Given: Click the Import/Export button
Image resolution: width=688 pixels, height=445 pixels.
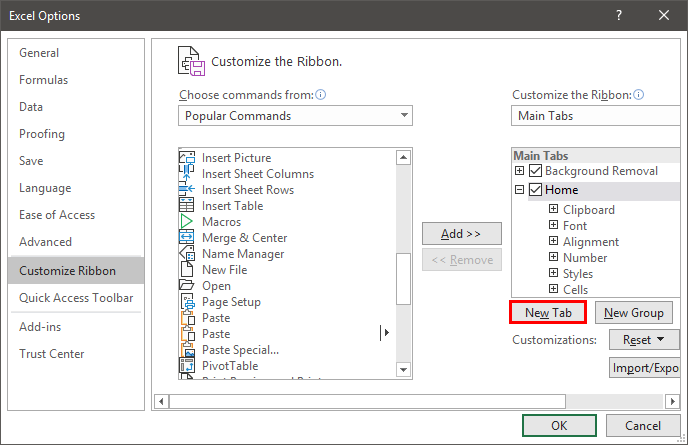Looking at the screenshot, I should coord(644,368).
